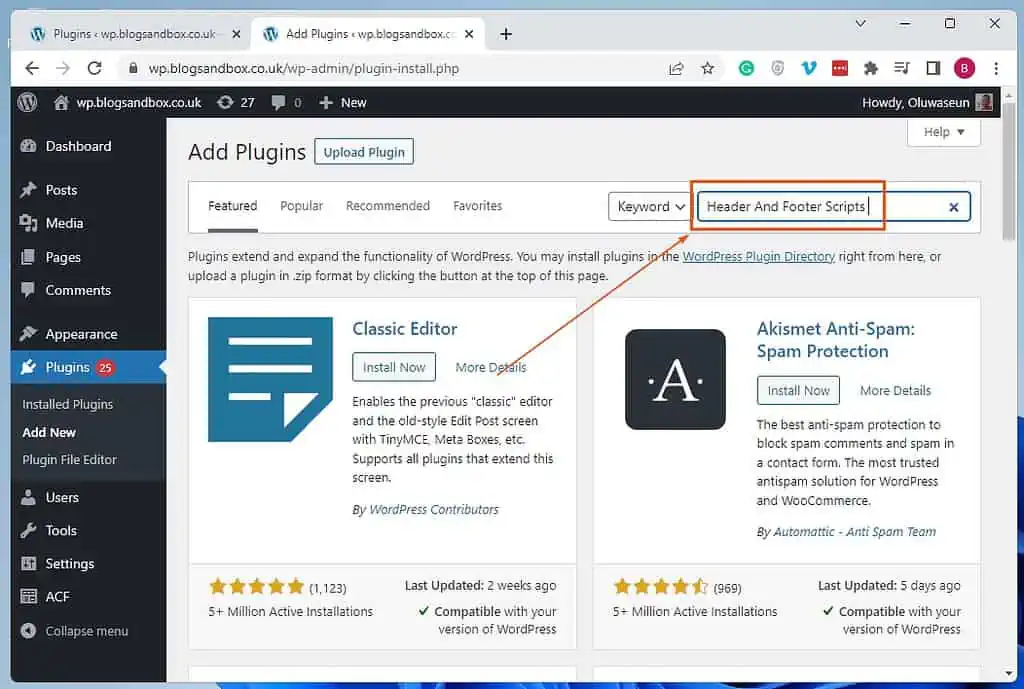1024x689 pixels.
Task: Click the browser back arrow
Action: tap(32, 68)
